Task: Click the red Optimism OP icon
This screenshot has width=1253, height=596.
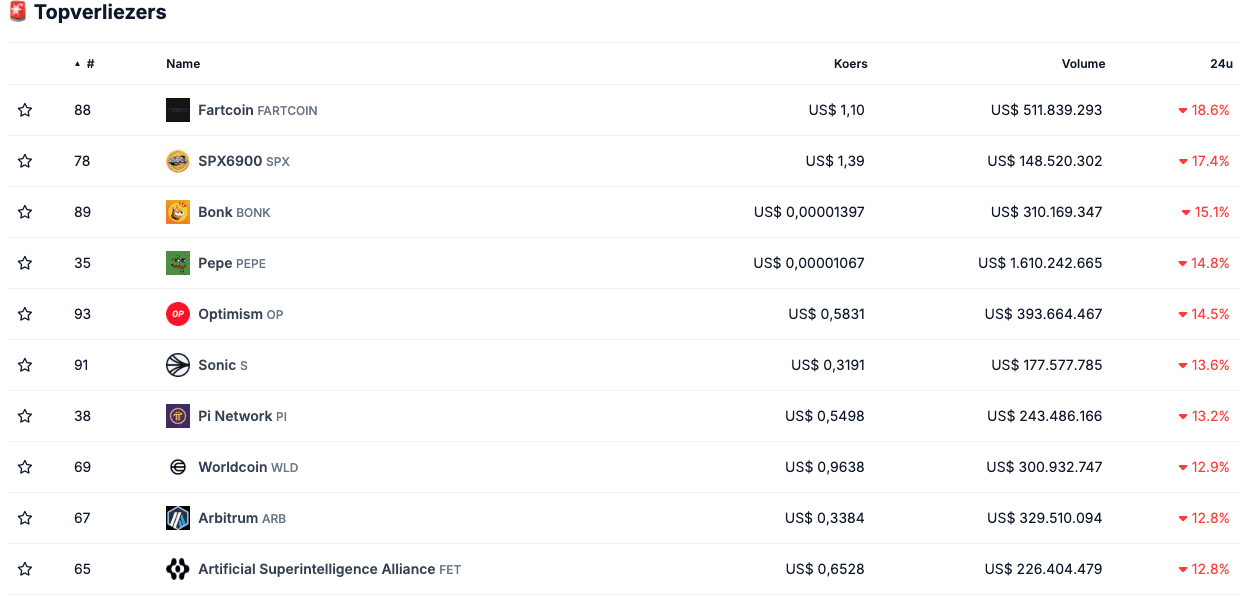Action: [x=178, y=314]
